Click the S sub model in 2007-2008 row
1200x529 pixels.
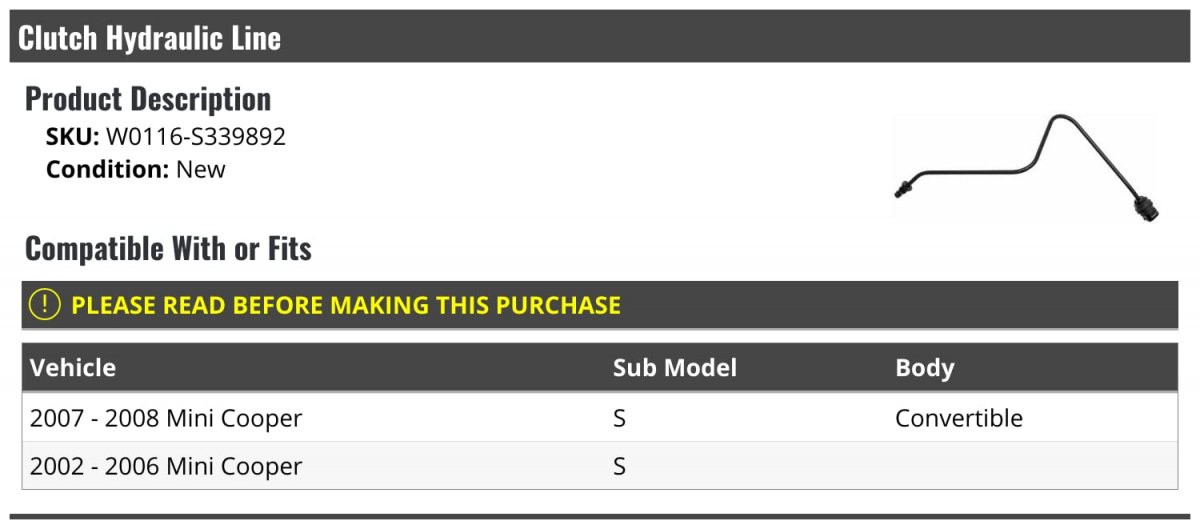coord(619,418)
